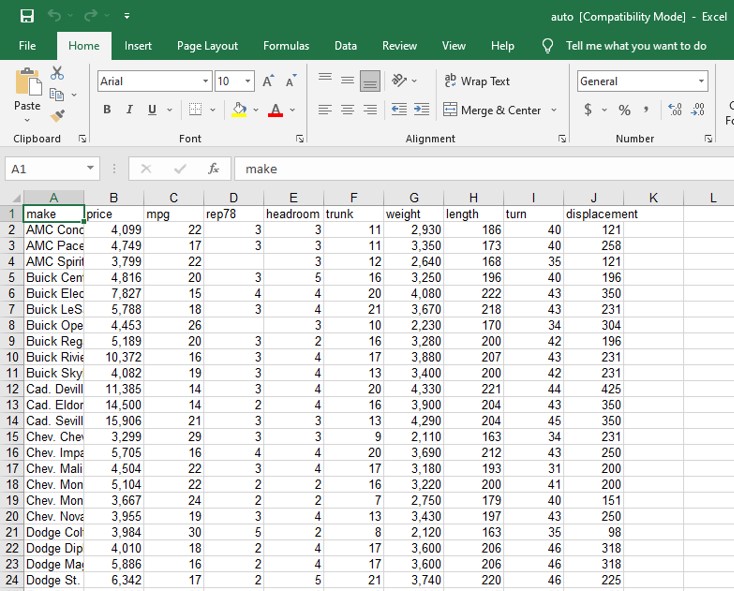
Task: Apply center horizontal alignment
Action: 347,110
